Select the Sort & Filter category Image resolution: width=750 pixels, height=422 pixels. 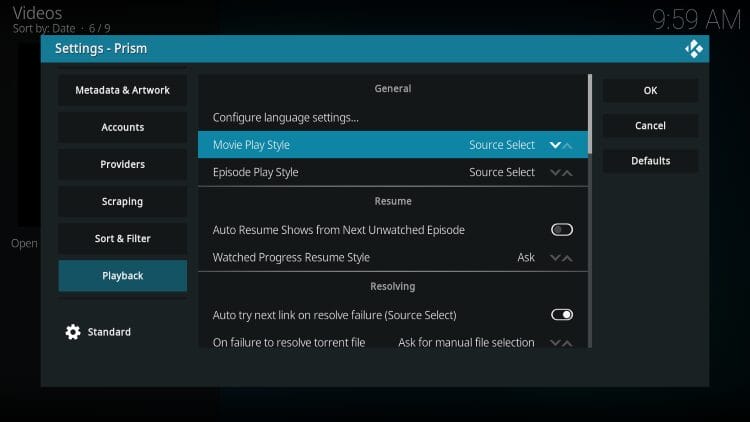tap(122, 238)
